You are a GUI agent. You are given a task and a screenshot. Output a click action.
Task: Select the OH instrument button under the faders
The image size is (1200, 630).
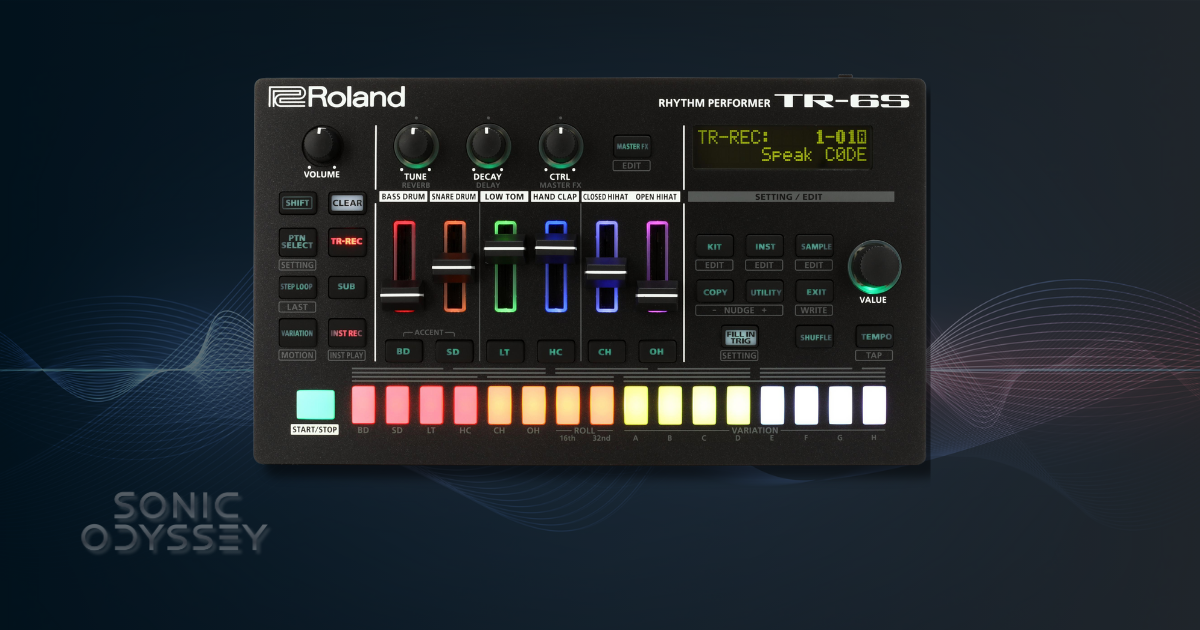click(656, 351)
